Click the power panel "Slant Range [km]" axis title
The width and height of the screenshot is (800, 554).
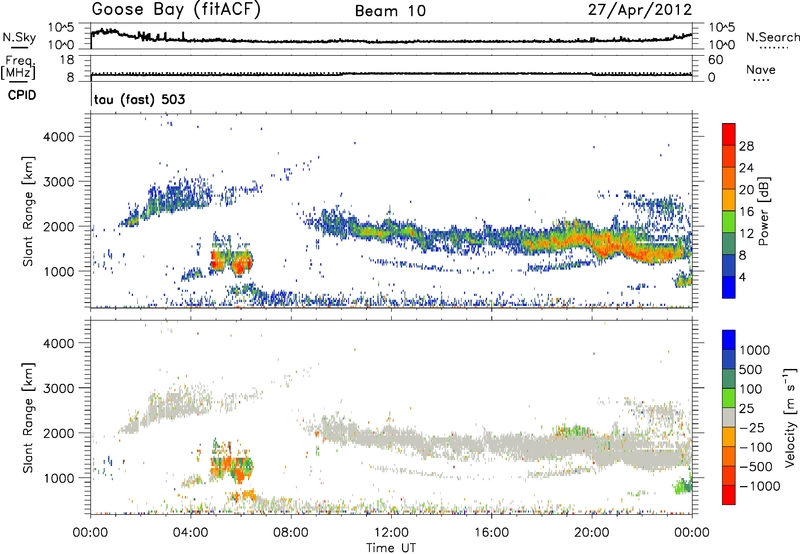[x=28, y=211]
